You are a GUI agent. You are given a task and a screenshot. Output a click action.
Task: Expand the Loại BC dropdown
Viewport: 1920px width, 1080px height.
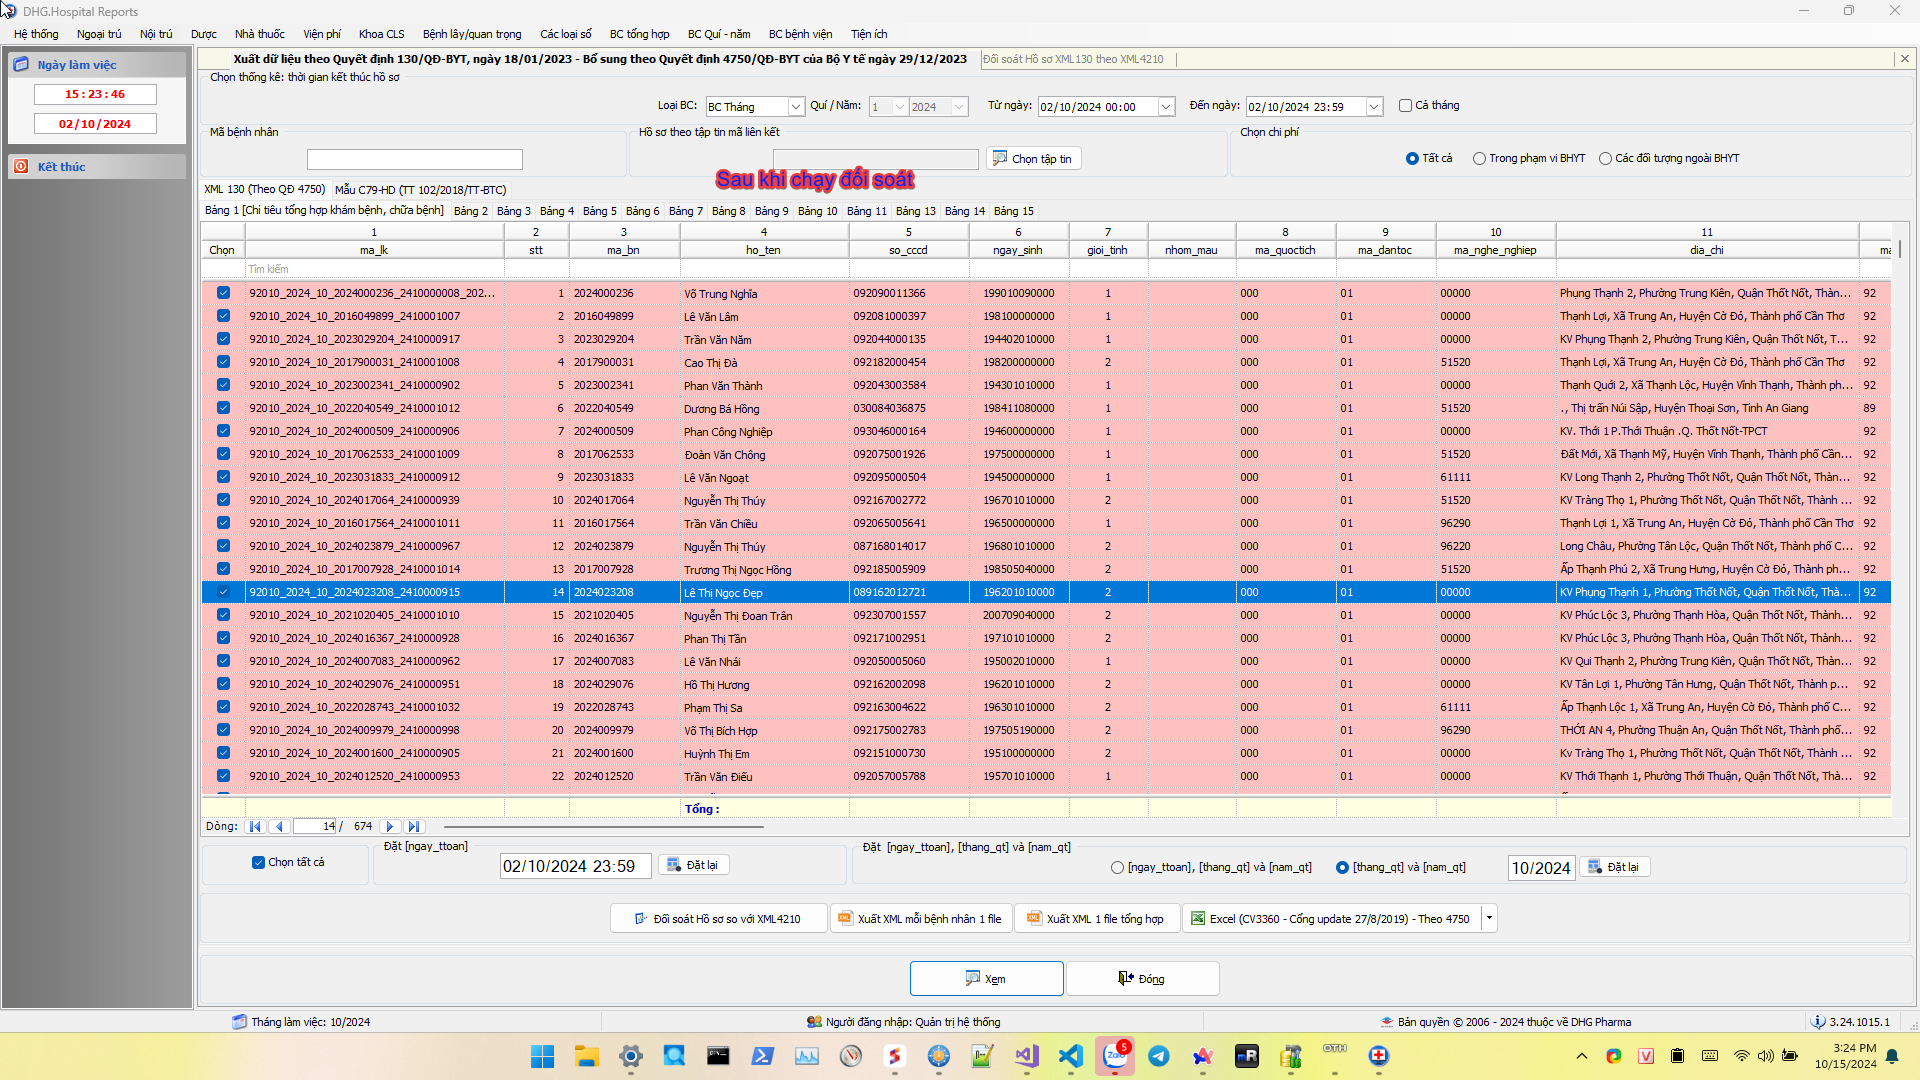click(796, 107)
